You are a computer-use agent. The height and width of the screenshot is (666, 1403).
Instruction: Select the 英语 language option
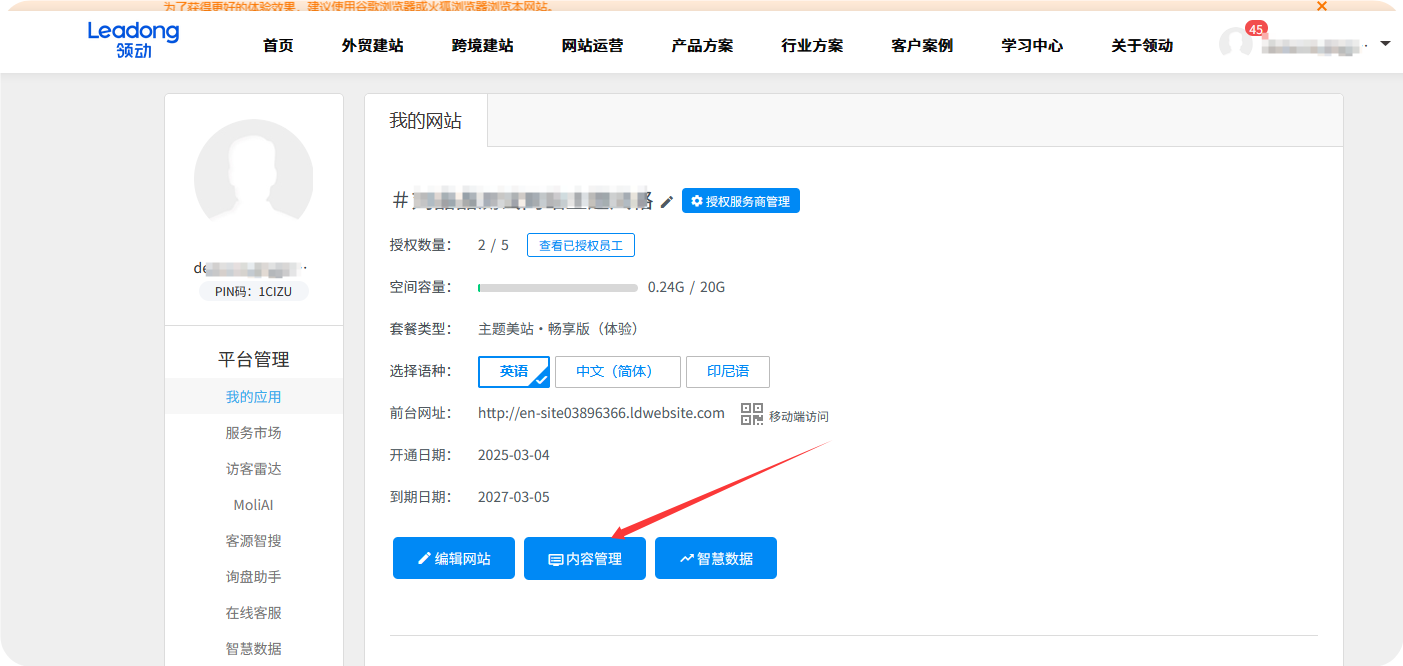514,371
